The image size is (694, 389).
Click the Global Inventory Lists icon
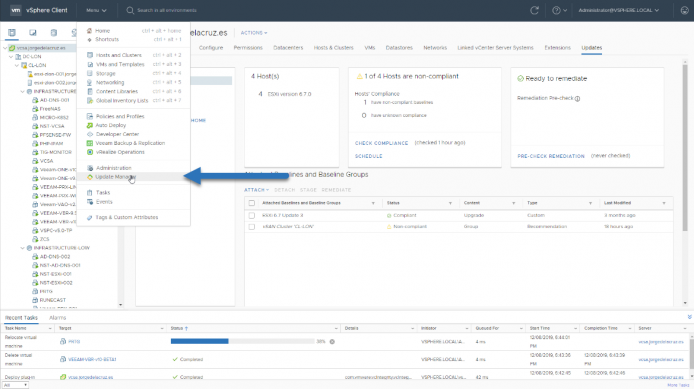coord(89,100)
